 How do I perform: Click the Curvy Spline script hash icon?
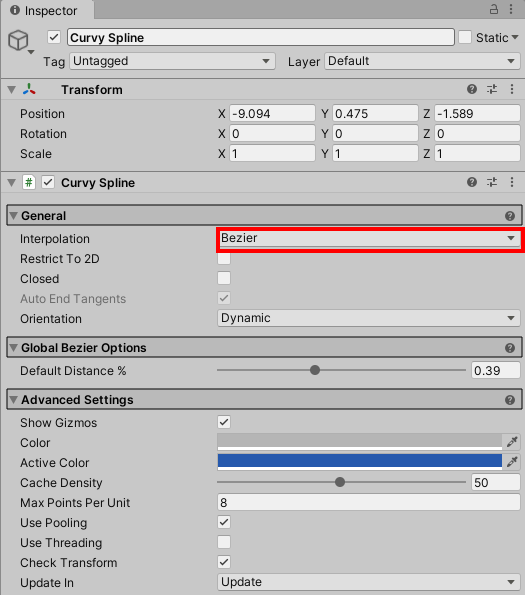pyautogui.click(x=29, y=182)
